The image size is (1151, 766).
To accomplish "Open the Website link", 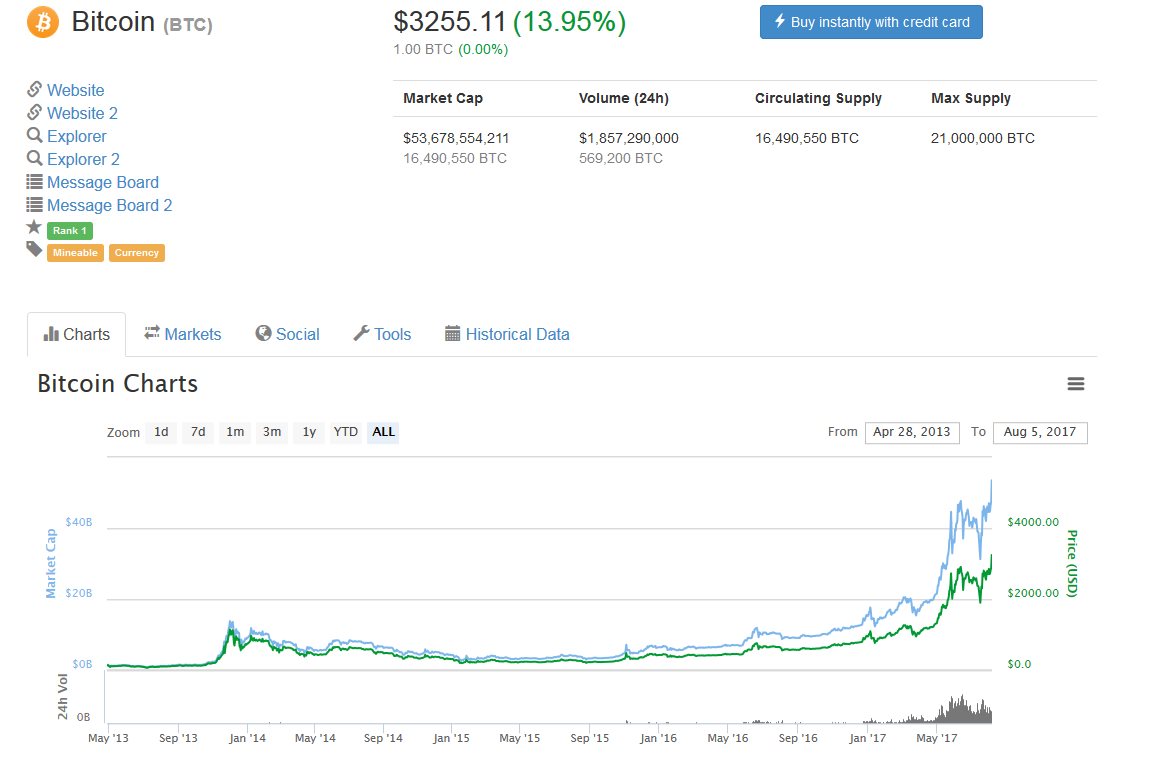I will (76, 90).
